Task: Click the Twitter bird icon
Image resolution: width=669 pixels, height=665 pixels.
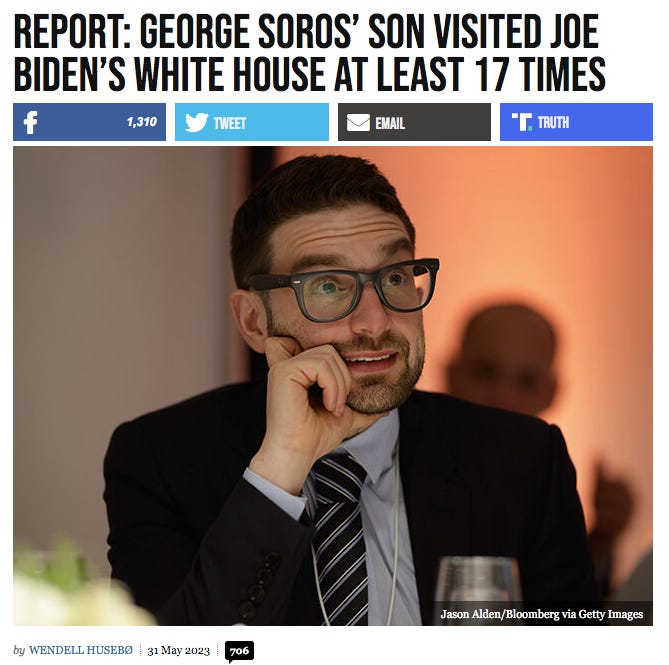Action: click(196, 122)
